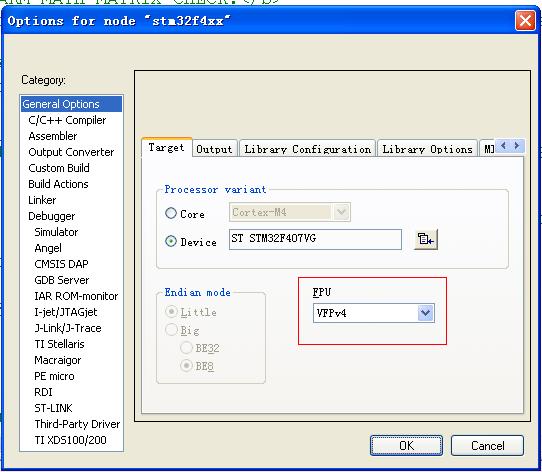Open the Cortex-M4 core dropdown
Screen dimensions: 542x472
[342, 212]
